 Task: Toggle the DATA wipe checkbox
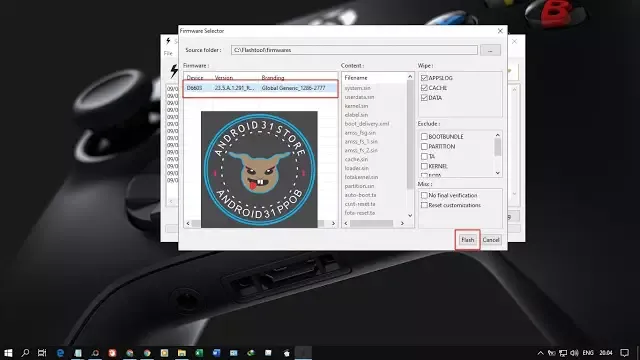(x=424, y=98)
